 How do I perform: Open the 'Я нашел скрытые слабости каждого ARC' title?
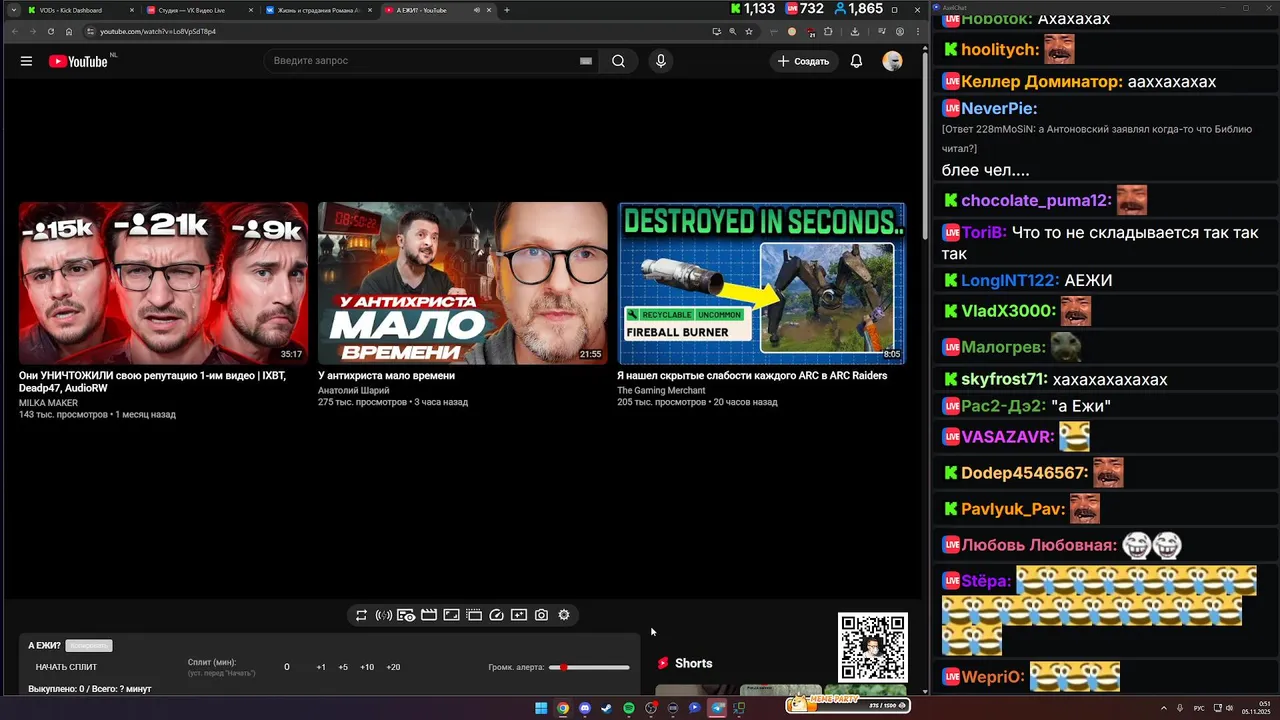click(x=752, y=376)
